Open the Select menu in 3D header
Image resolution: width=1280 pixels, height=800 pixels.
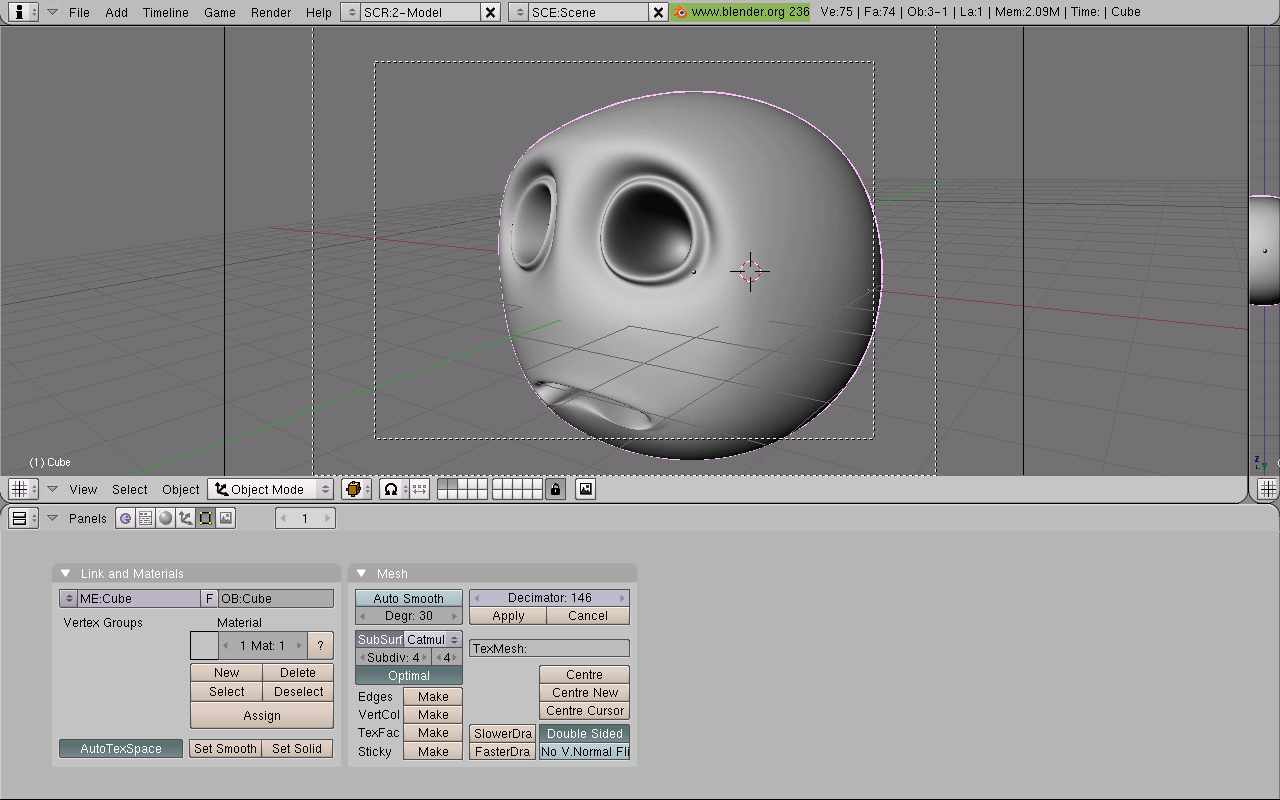click(x=129, y=489)
